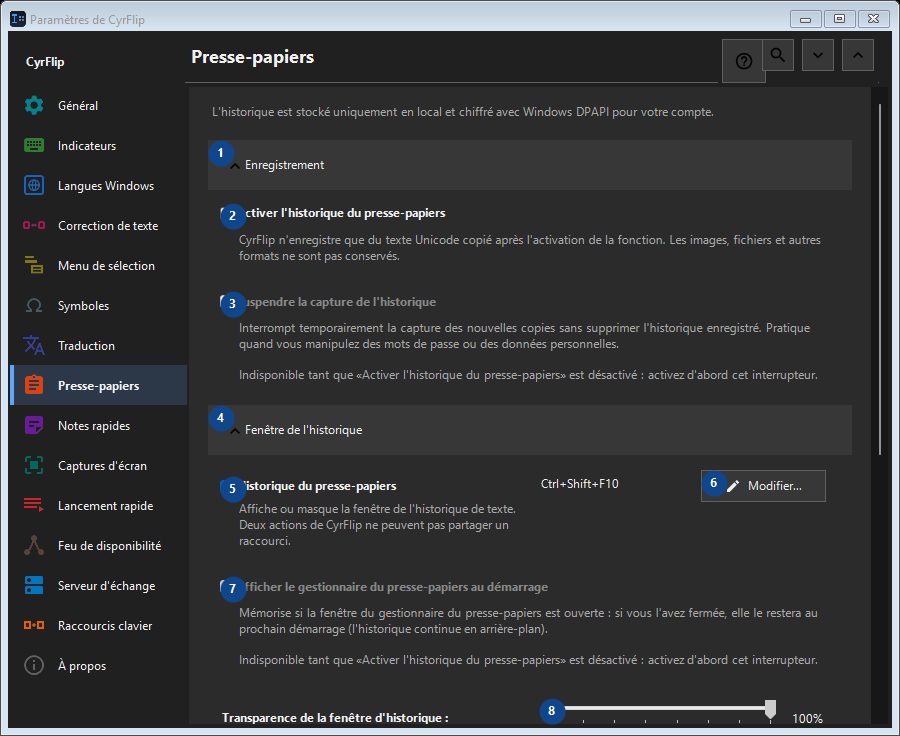900x736 pixels.
Task: Open Général via its gear icon
Action: click(34, 106)
